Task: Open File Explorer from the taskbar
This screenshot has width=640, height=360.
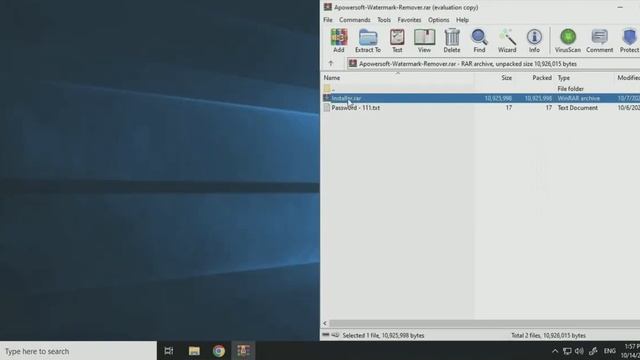Action: (x=194, y=351)
